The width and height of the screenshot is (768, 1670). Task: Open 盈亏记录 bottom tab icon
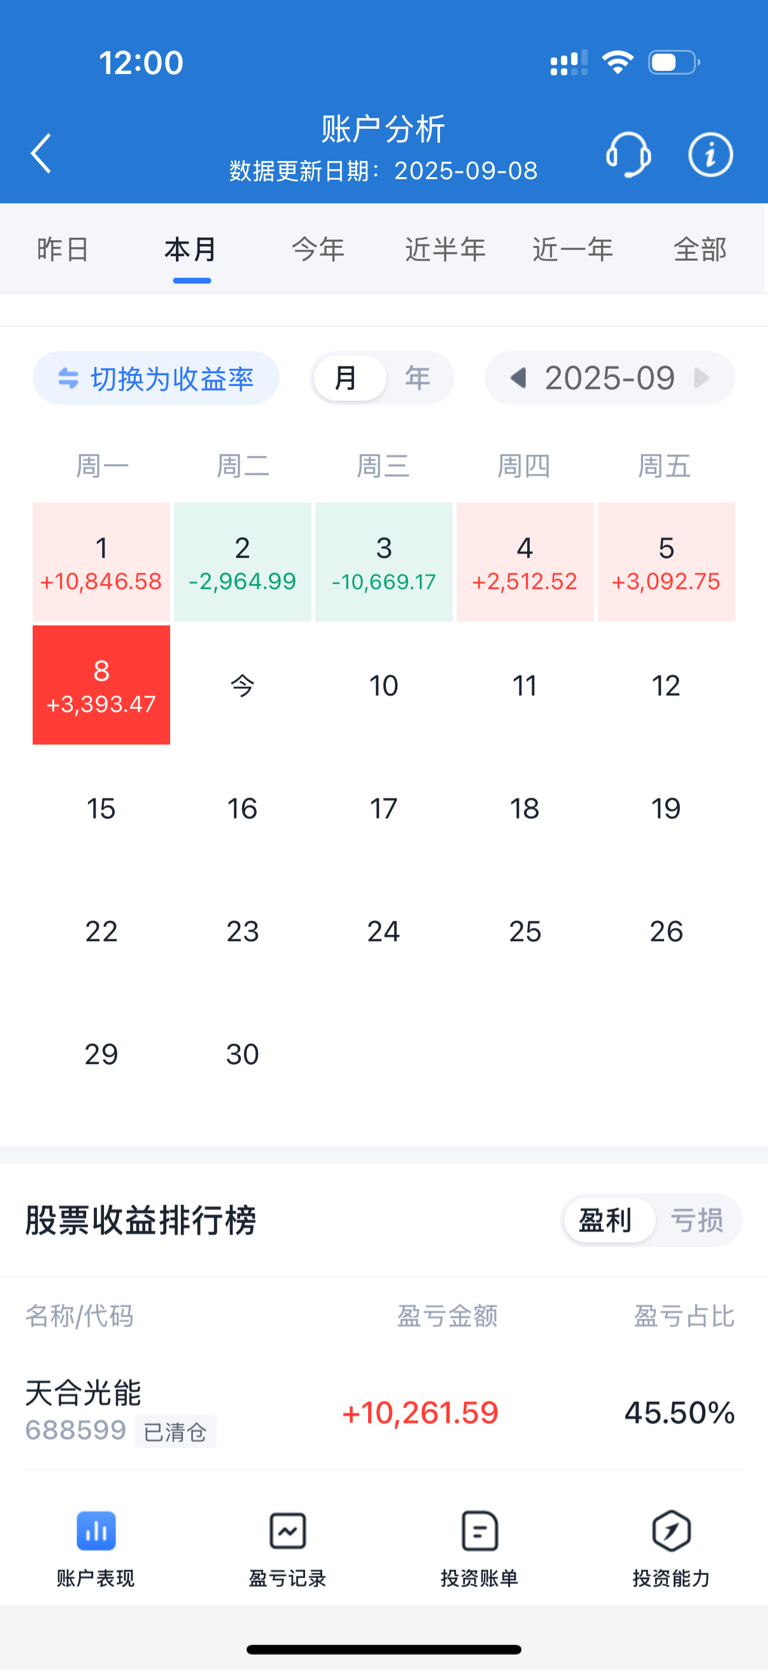[x=287, y=1531]
